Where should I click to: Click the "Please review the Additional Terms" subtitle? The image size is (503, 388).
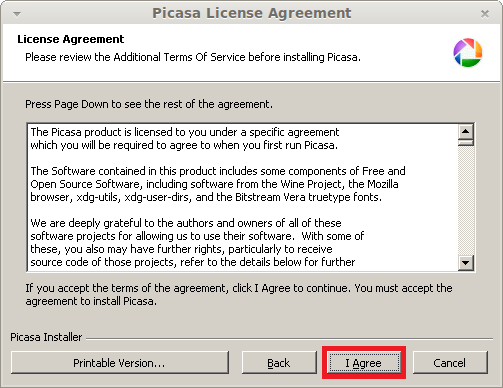click(x=193, y=57)
